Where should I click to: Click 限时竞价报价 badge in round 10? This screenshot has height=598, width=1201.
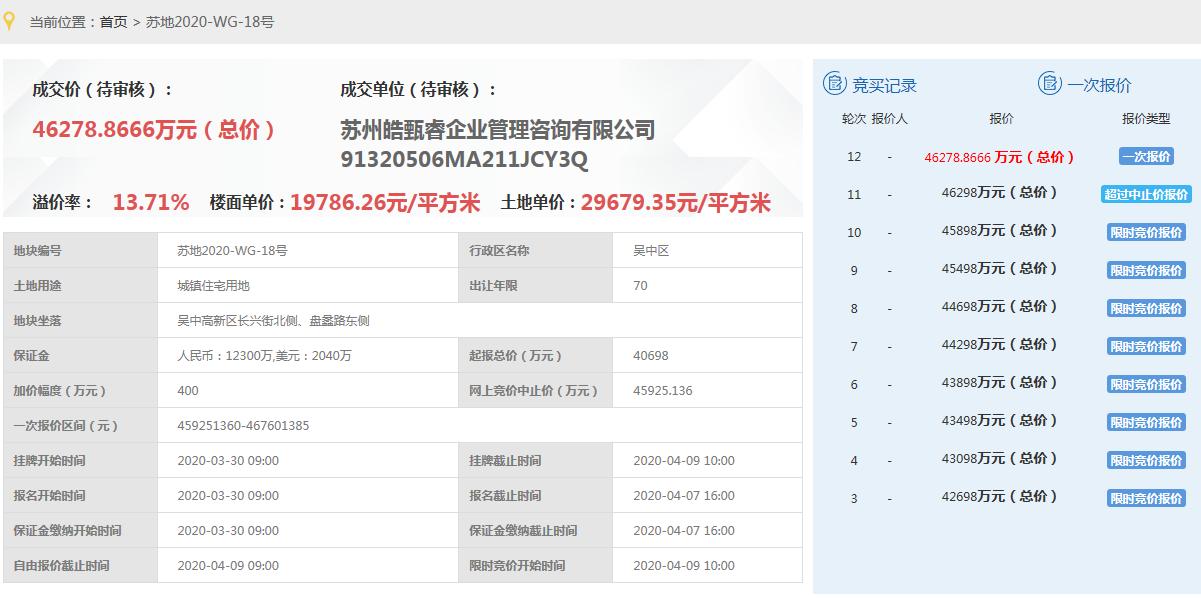pos(1146,233)
